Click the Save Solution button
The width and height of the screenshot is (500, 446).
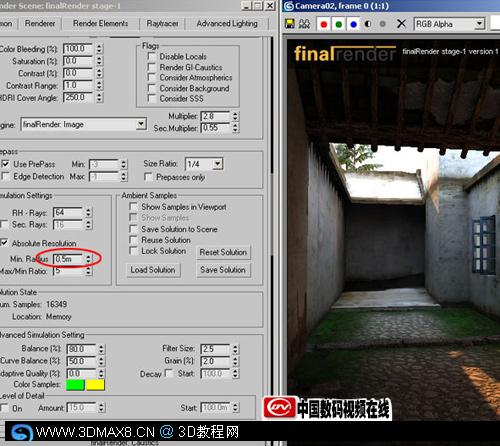(223, 270)
